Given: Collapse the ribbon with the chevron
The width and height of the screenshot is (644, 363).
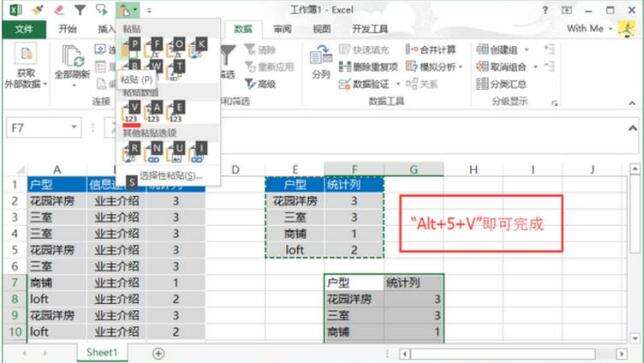Looking at the screenshot, I should (632, 103).
